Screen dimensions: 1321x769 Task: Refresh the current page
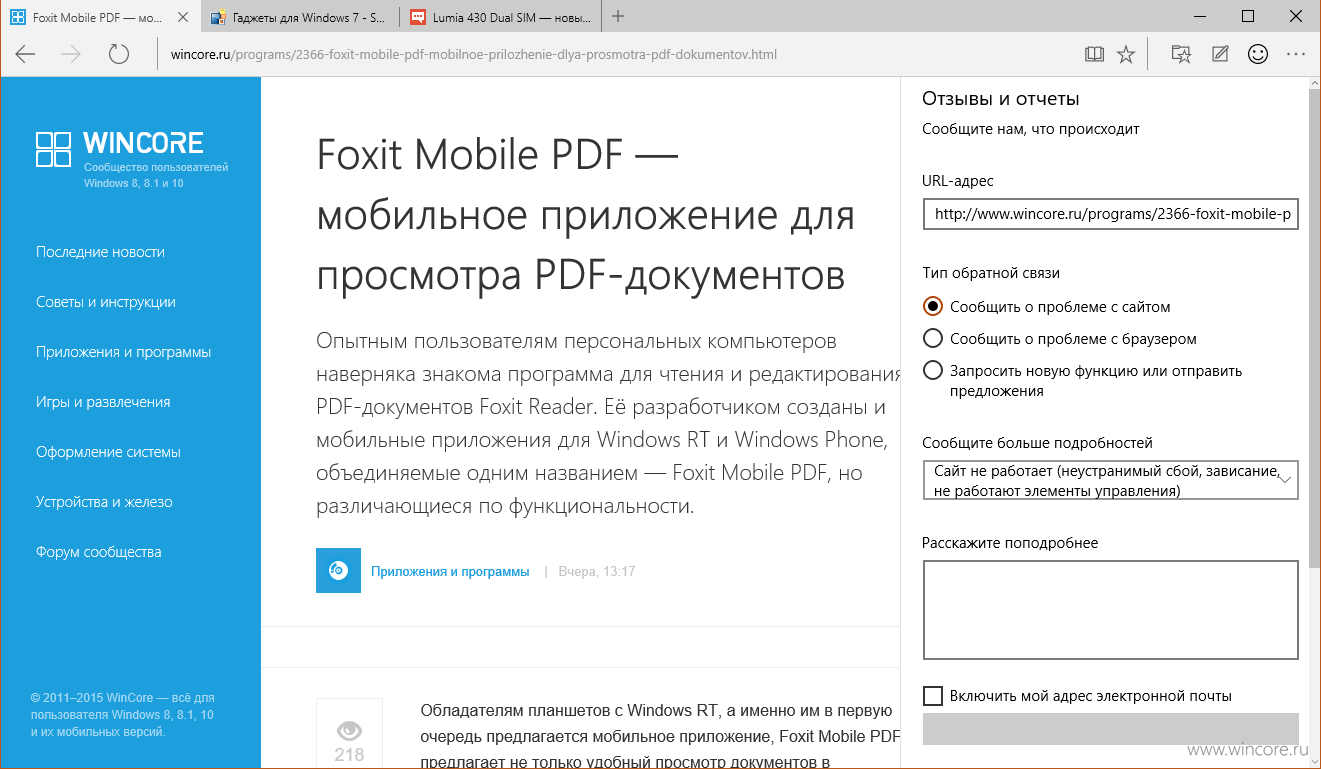point(119,55)
